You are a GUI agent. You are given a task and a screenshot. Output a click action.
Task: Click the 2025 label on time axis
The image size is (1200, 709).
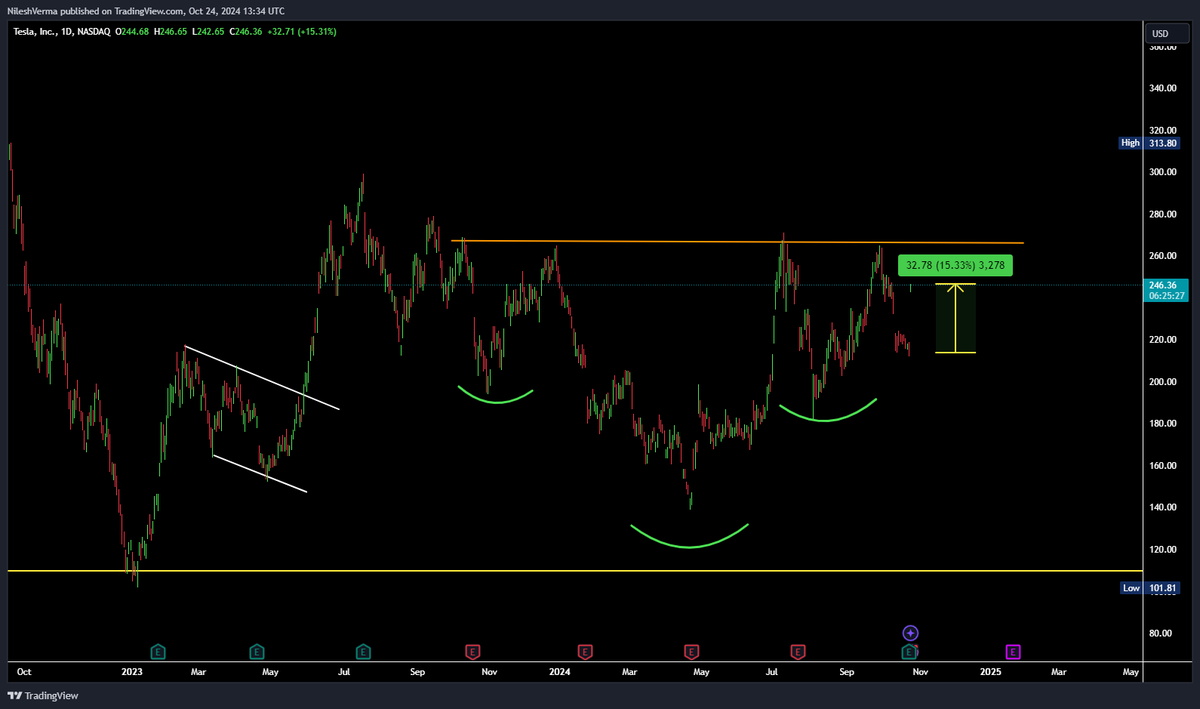[x=990, y=673]
